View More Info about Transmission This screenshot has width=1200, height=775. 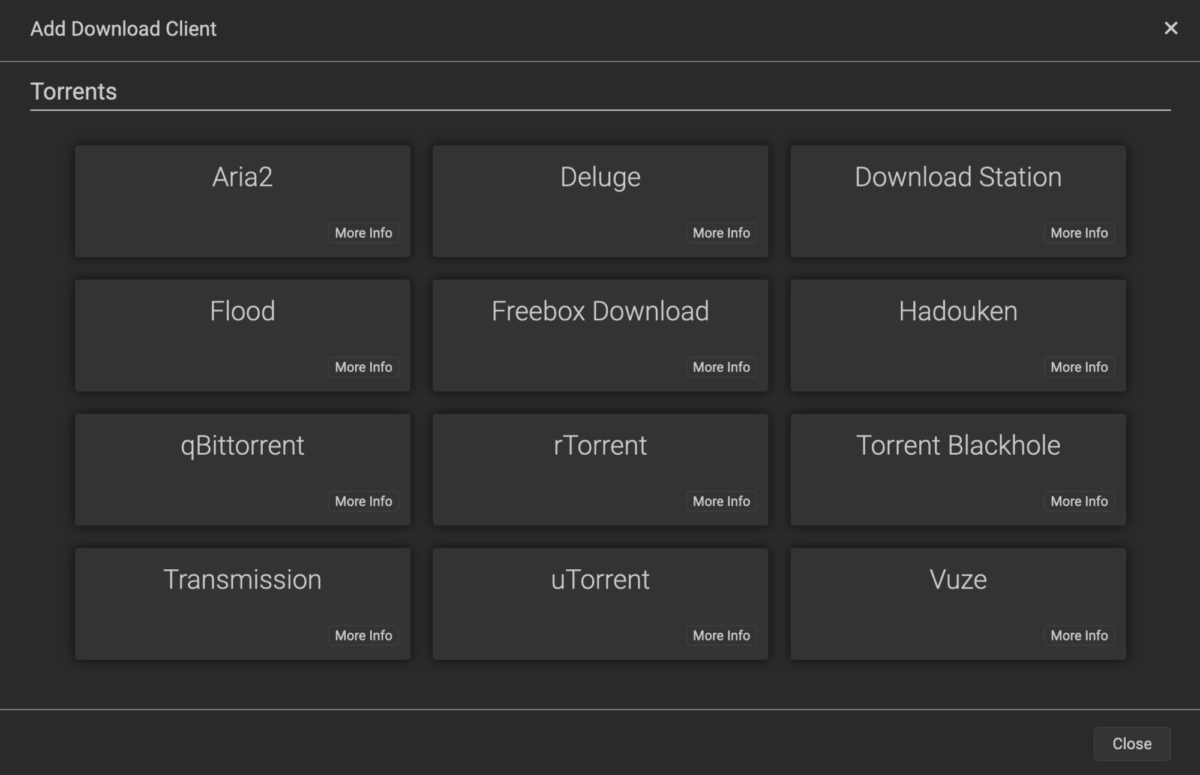(x=364, y=635)
